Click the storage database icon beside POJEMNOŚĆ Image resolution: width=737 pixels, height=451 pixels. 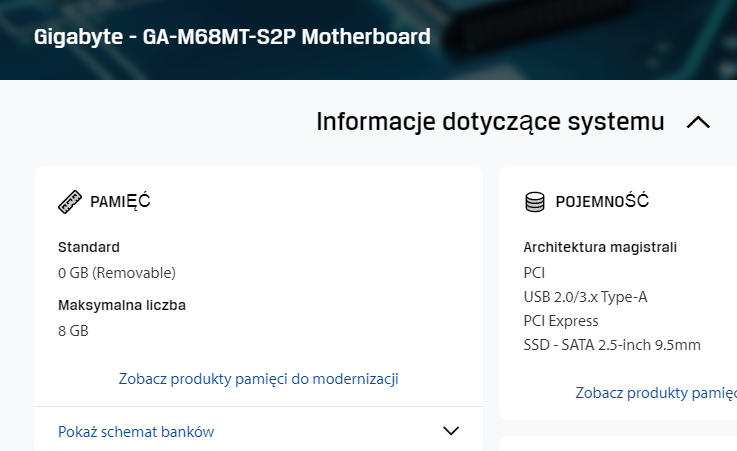coord(534,202)
